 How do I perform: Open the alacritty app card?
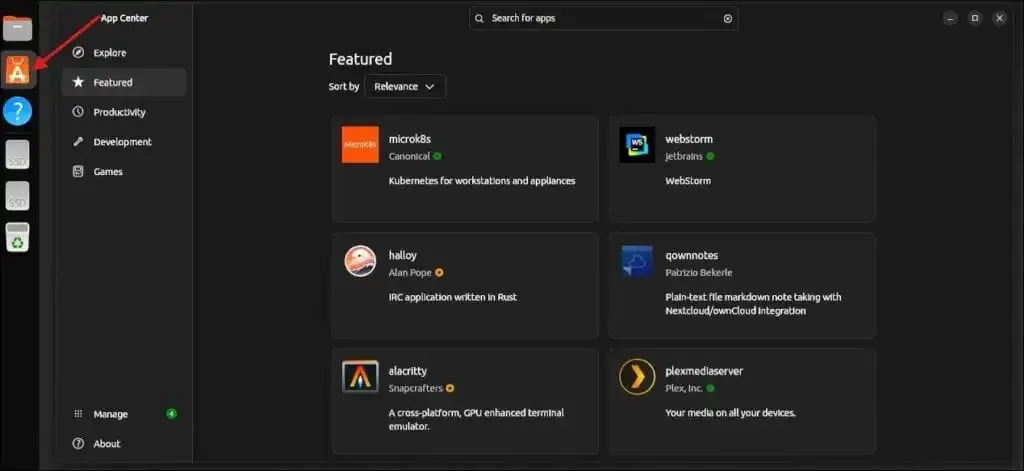[465, 401]
